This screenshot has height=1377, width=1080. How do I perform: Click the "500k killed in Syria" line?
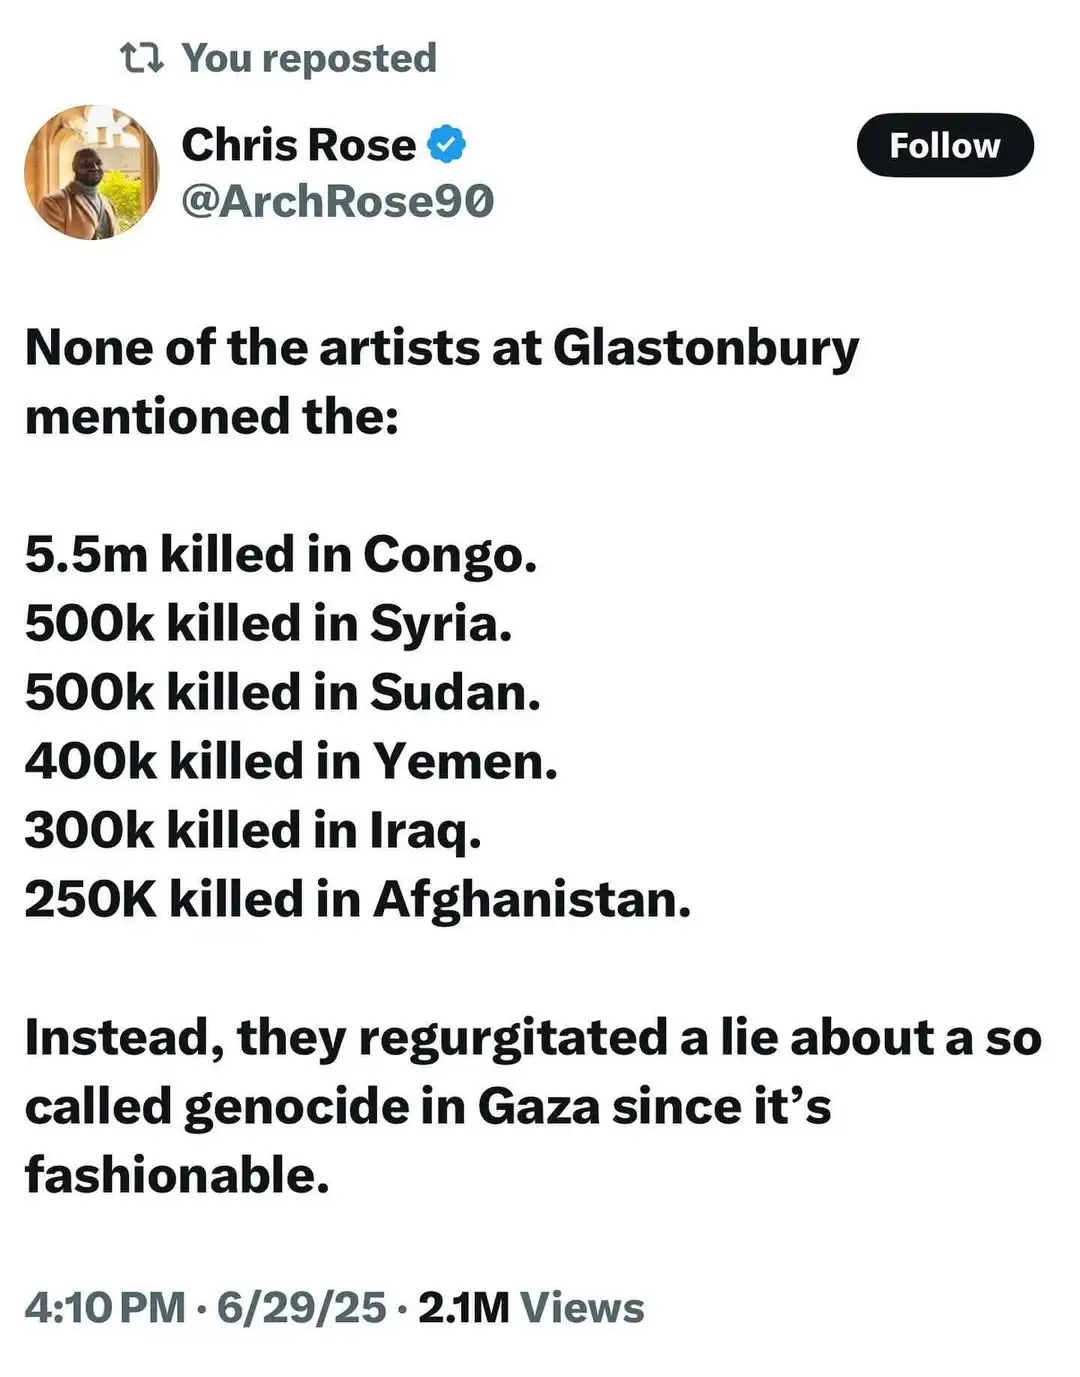pos(268,623)
